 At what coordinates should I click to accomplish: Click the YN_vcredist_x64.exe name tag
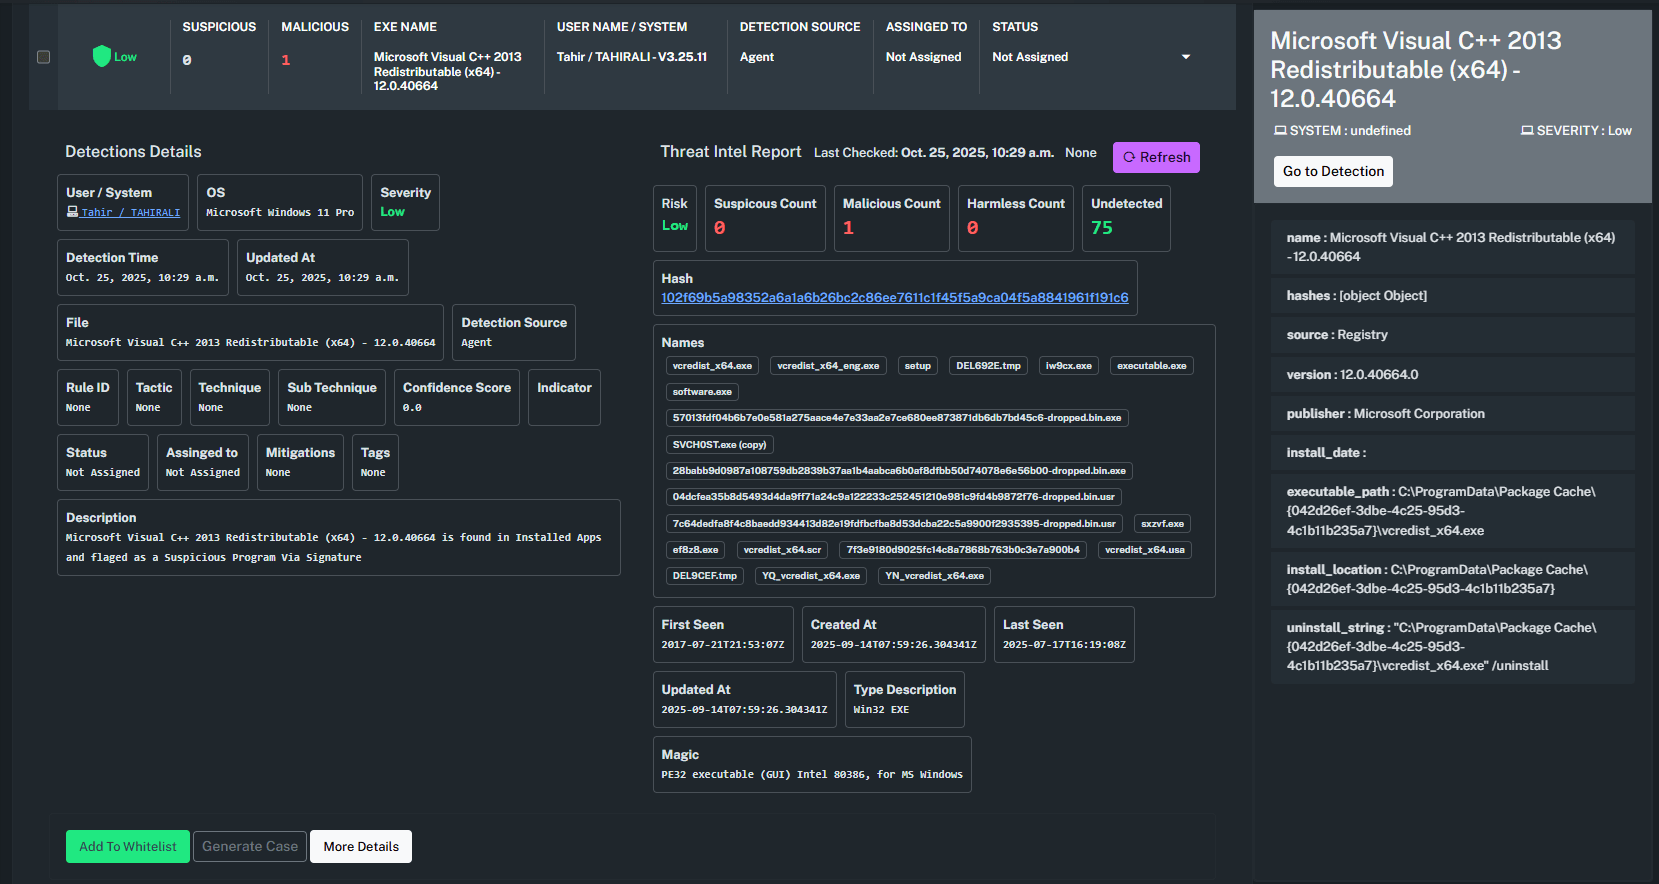[x=934, y=576]
